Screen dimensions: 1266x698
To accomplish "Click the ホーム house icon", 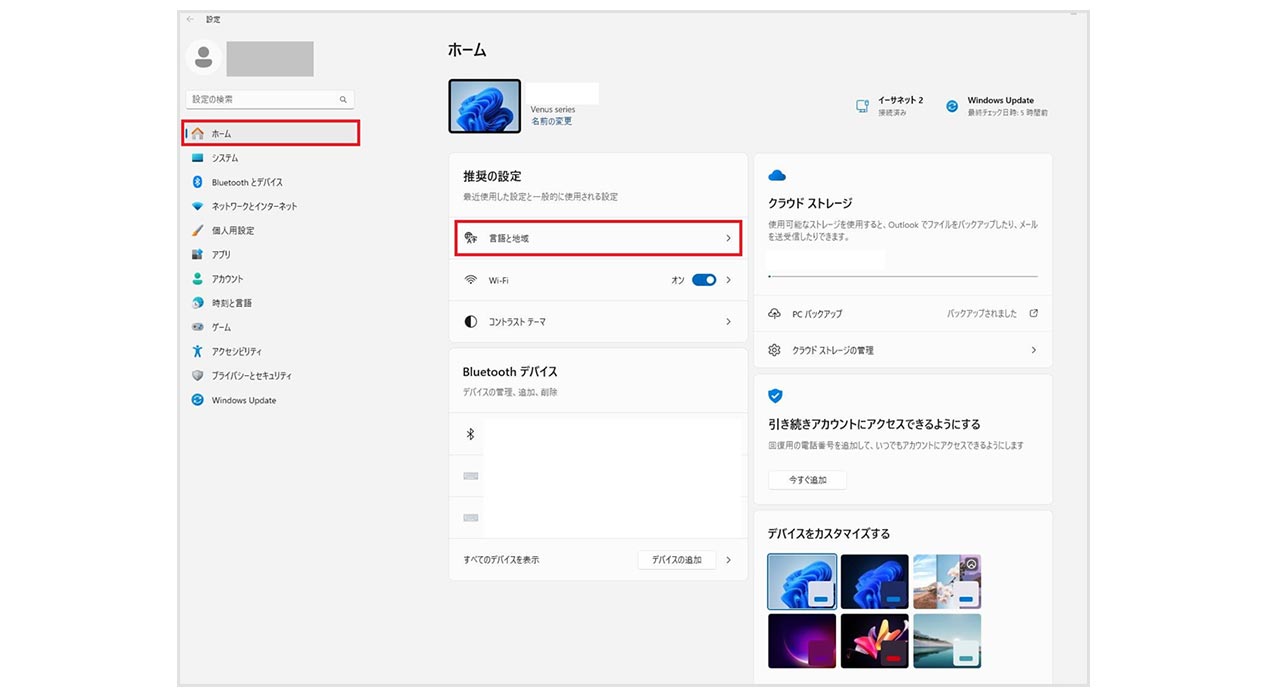I will tap(198, 133).
